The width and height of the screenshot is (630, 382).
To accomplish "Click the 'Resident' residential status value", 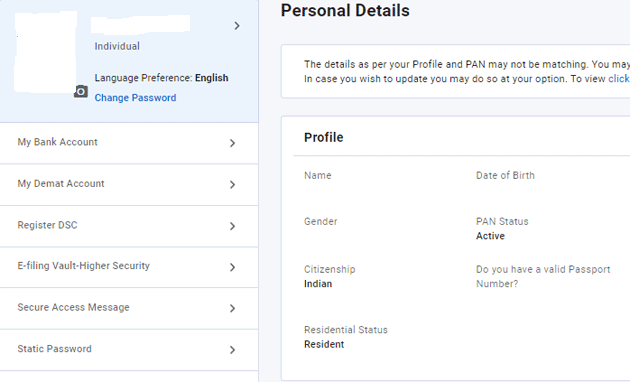I will click(x=324, y=344).
